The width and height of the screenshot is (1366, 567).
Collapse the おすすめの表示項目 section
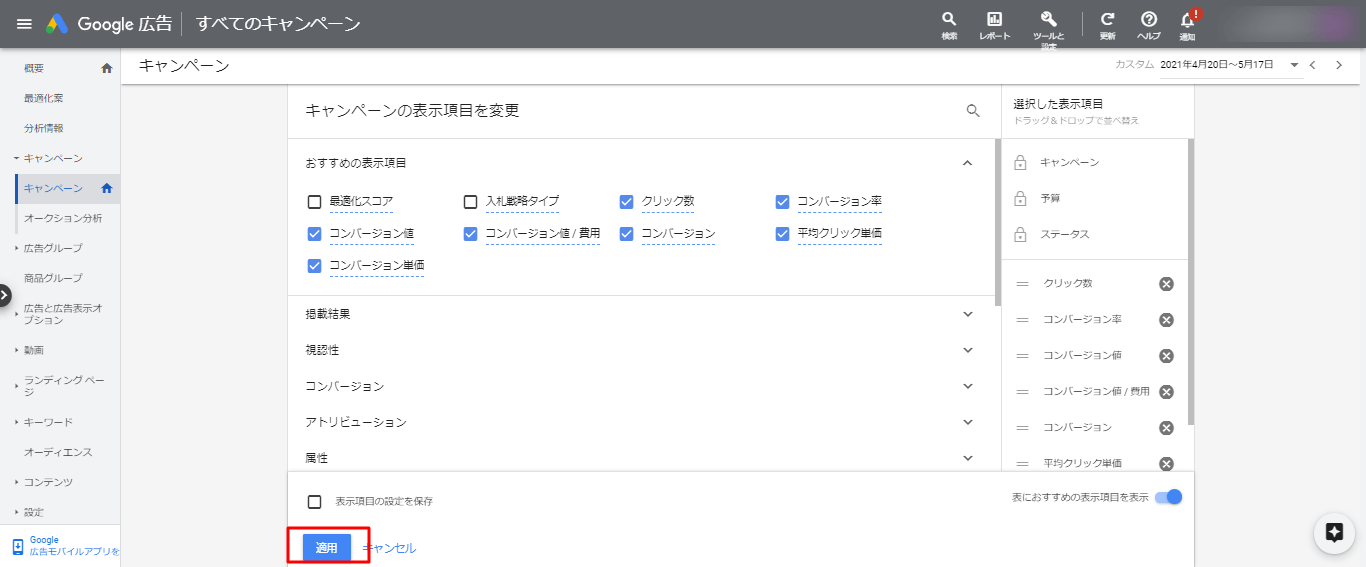[967, 162]
